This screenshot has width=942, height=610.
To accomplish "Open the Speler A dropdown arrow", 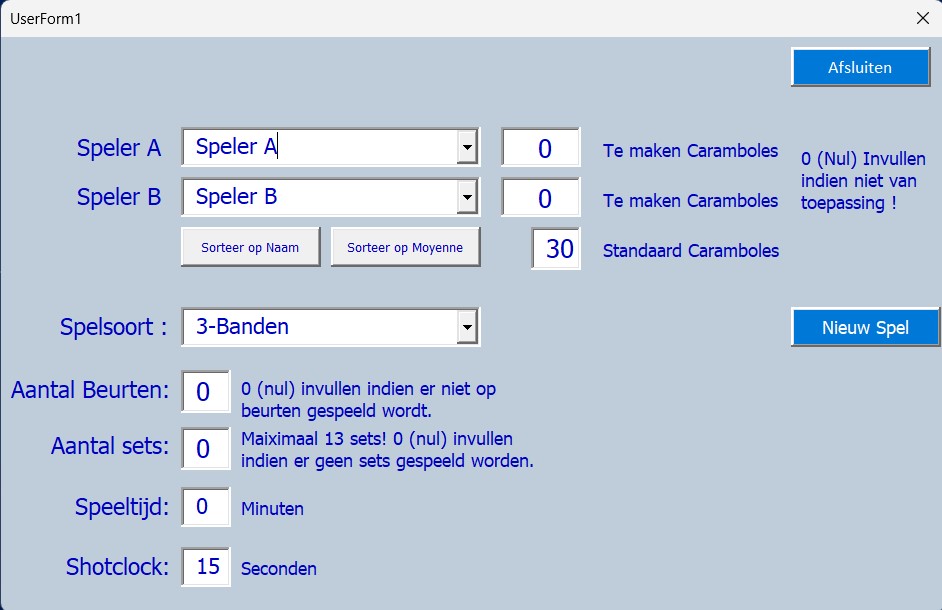I will [x=467, y=148].
